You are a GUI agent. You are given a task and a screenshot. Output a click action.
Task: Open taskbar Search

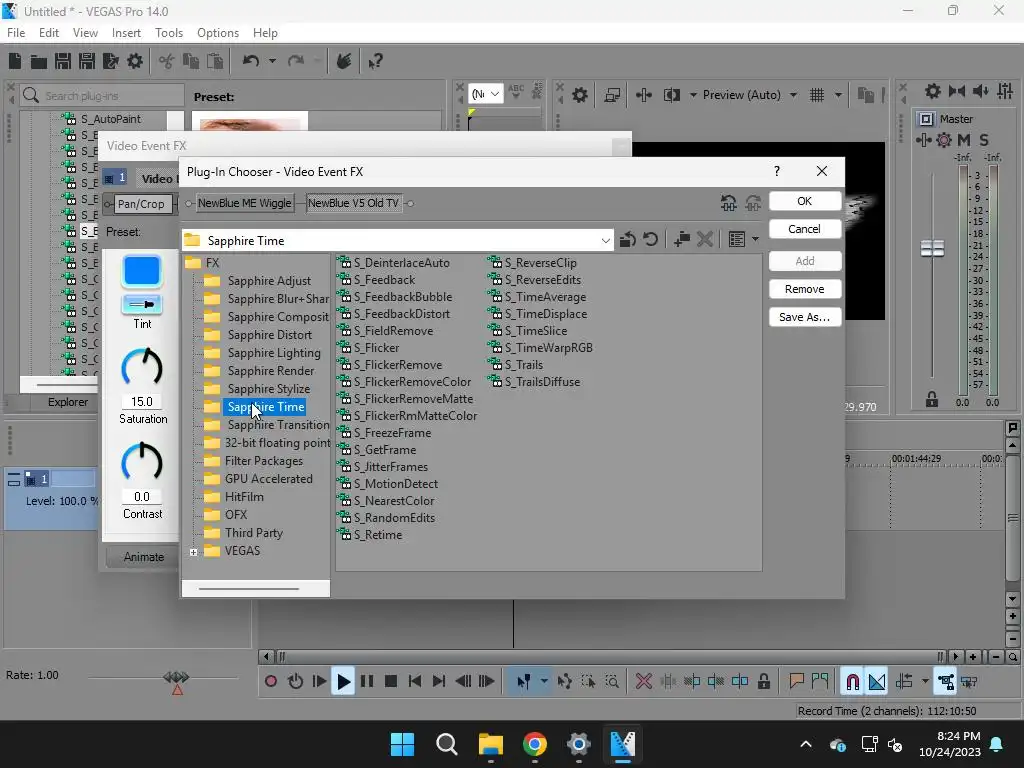pos(447,744)
